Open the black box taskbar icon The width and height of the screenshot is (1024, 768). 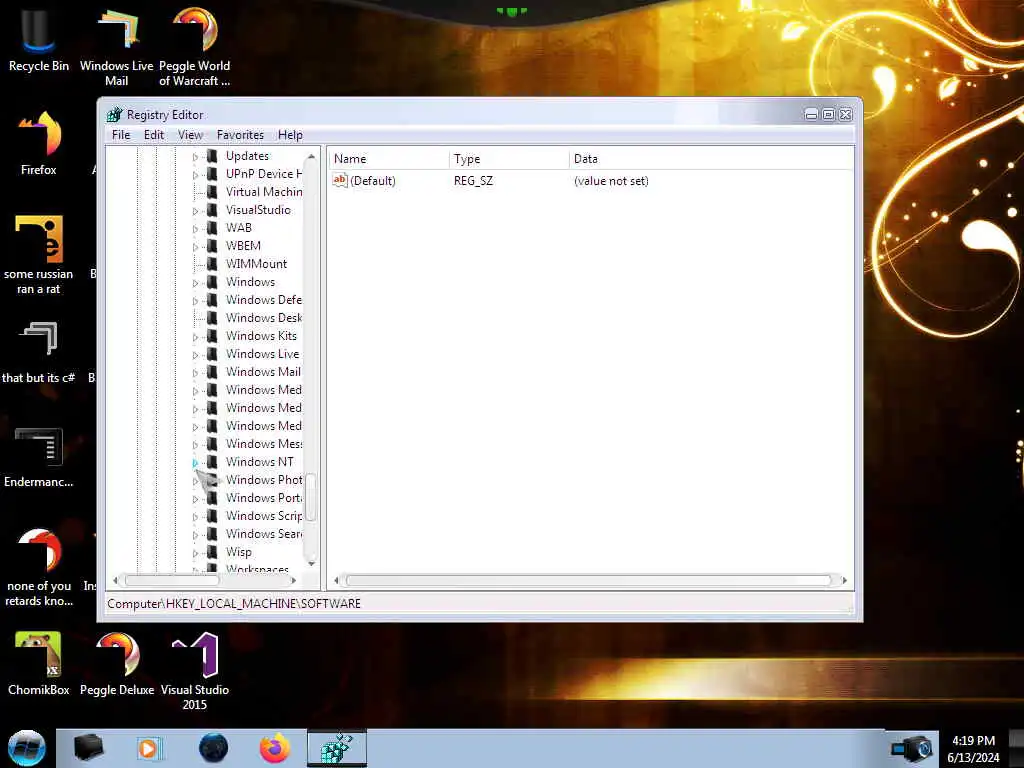point(88,748)
